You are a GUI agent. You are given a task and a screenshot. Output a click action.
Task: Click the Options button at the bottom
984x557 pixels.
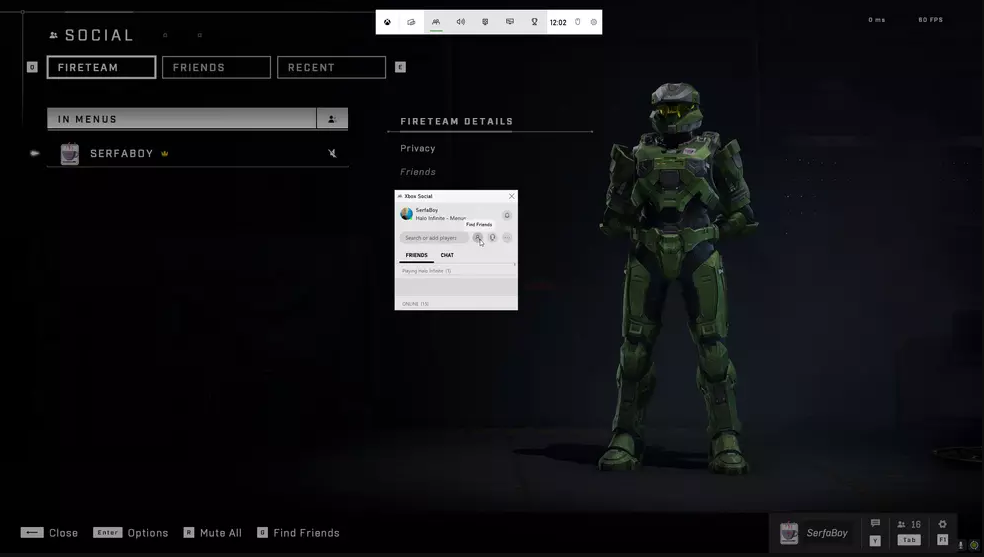tap(131, 533)
